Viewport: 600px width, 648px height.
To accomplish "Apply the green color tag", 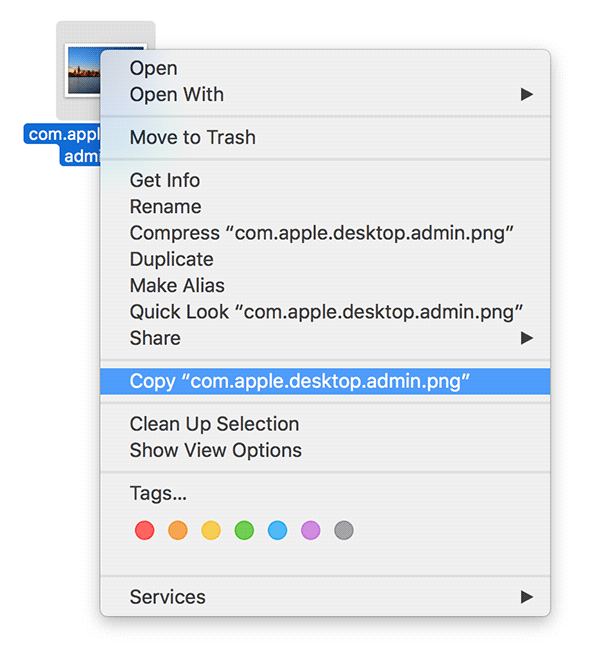I will pyautogui.click(x=244, y=530).
